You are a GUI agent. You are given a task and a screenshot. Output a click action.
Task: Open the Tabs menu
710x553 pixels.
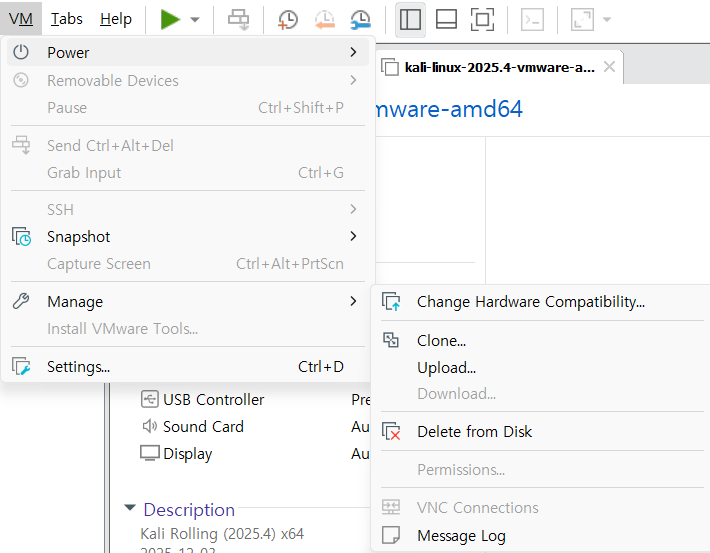coord(67,19)
